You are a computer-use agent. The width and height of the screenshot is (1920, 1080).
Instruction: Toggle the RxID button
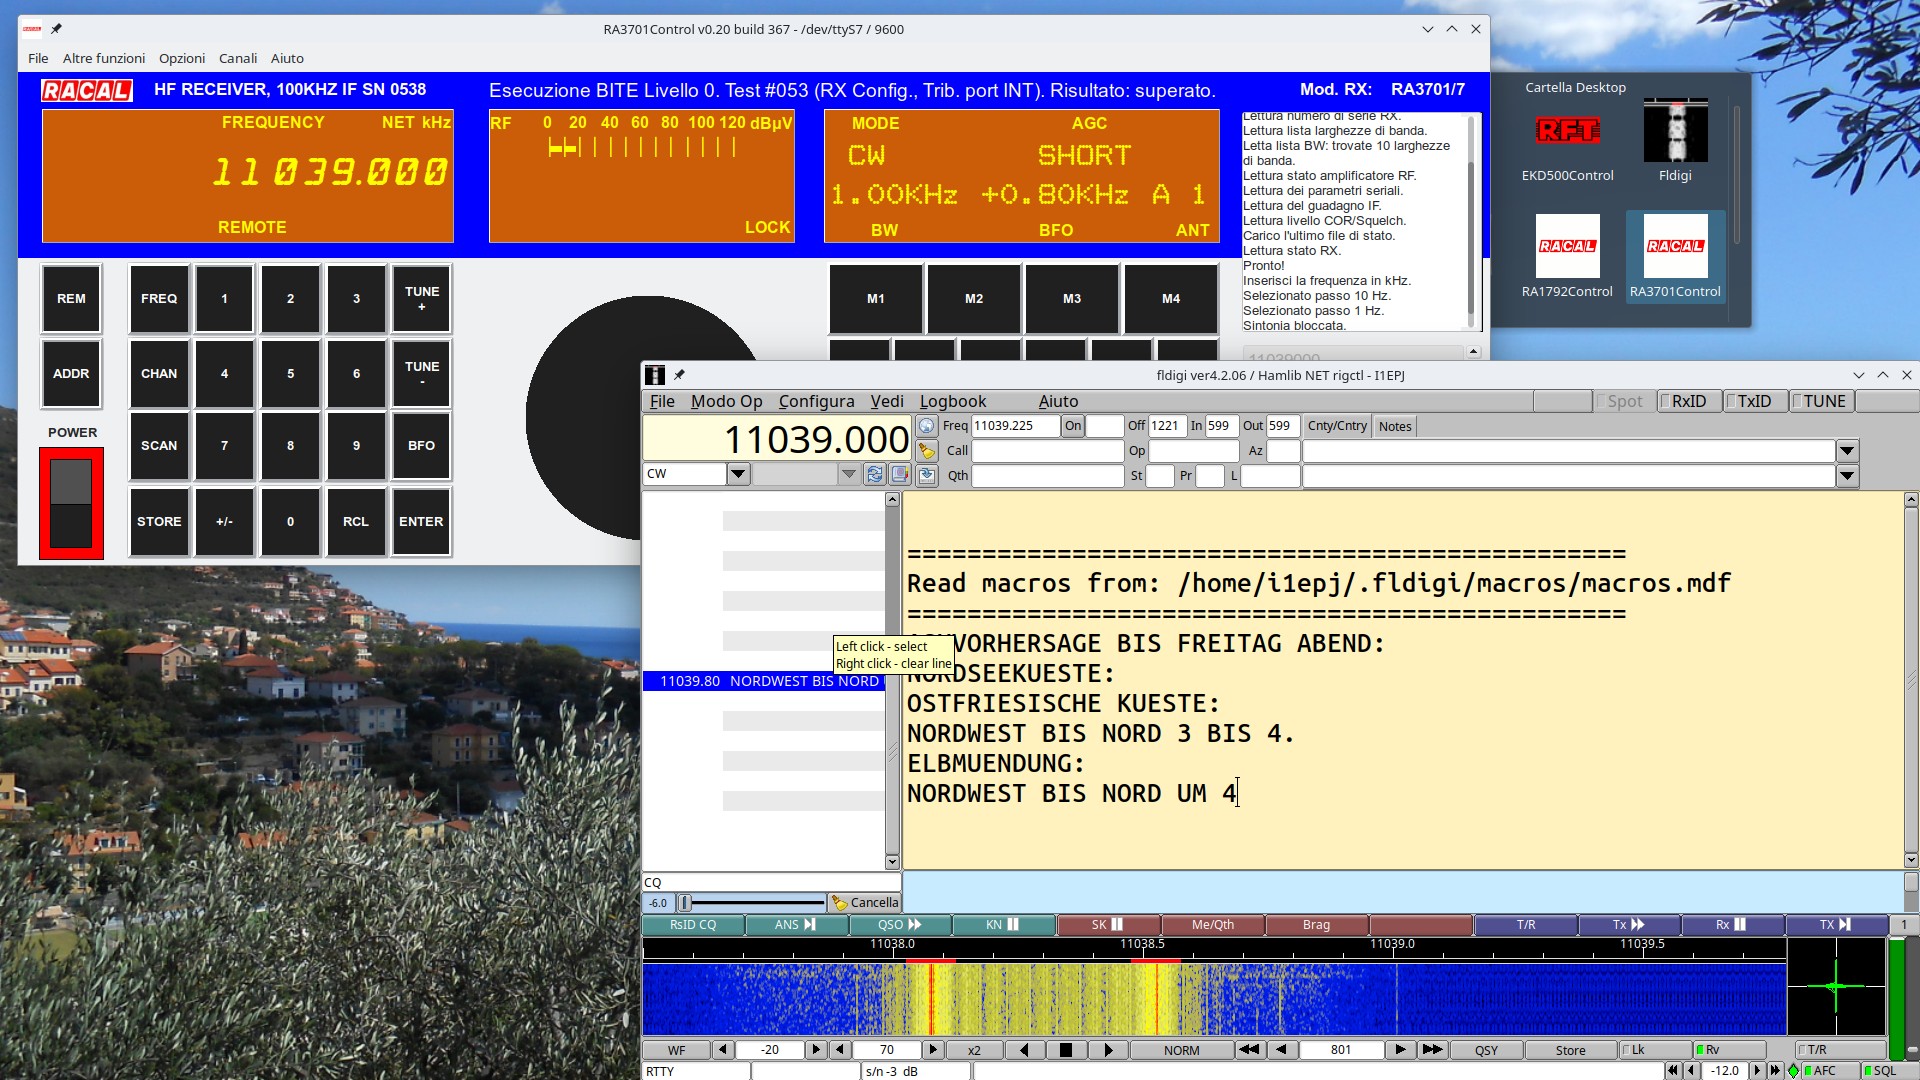coord(1689,401)
